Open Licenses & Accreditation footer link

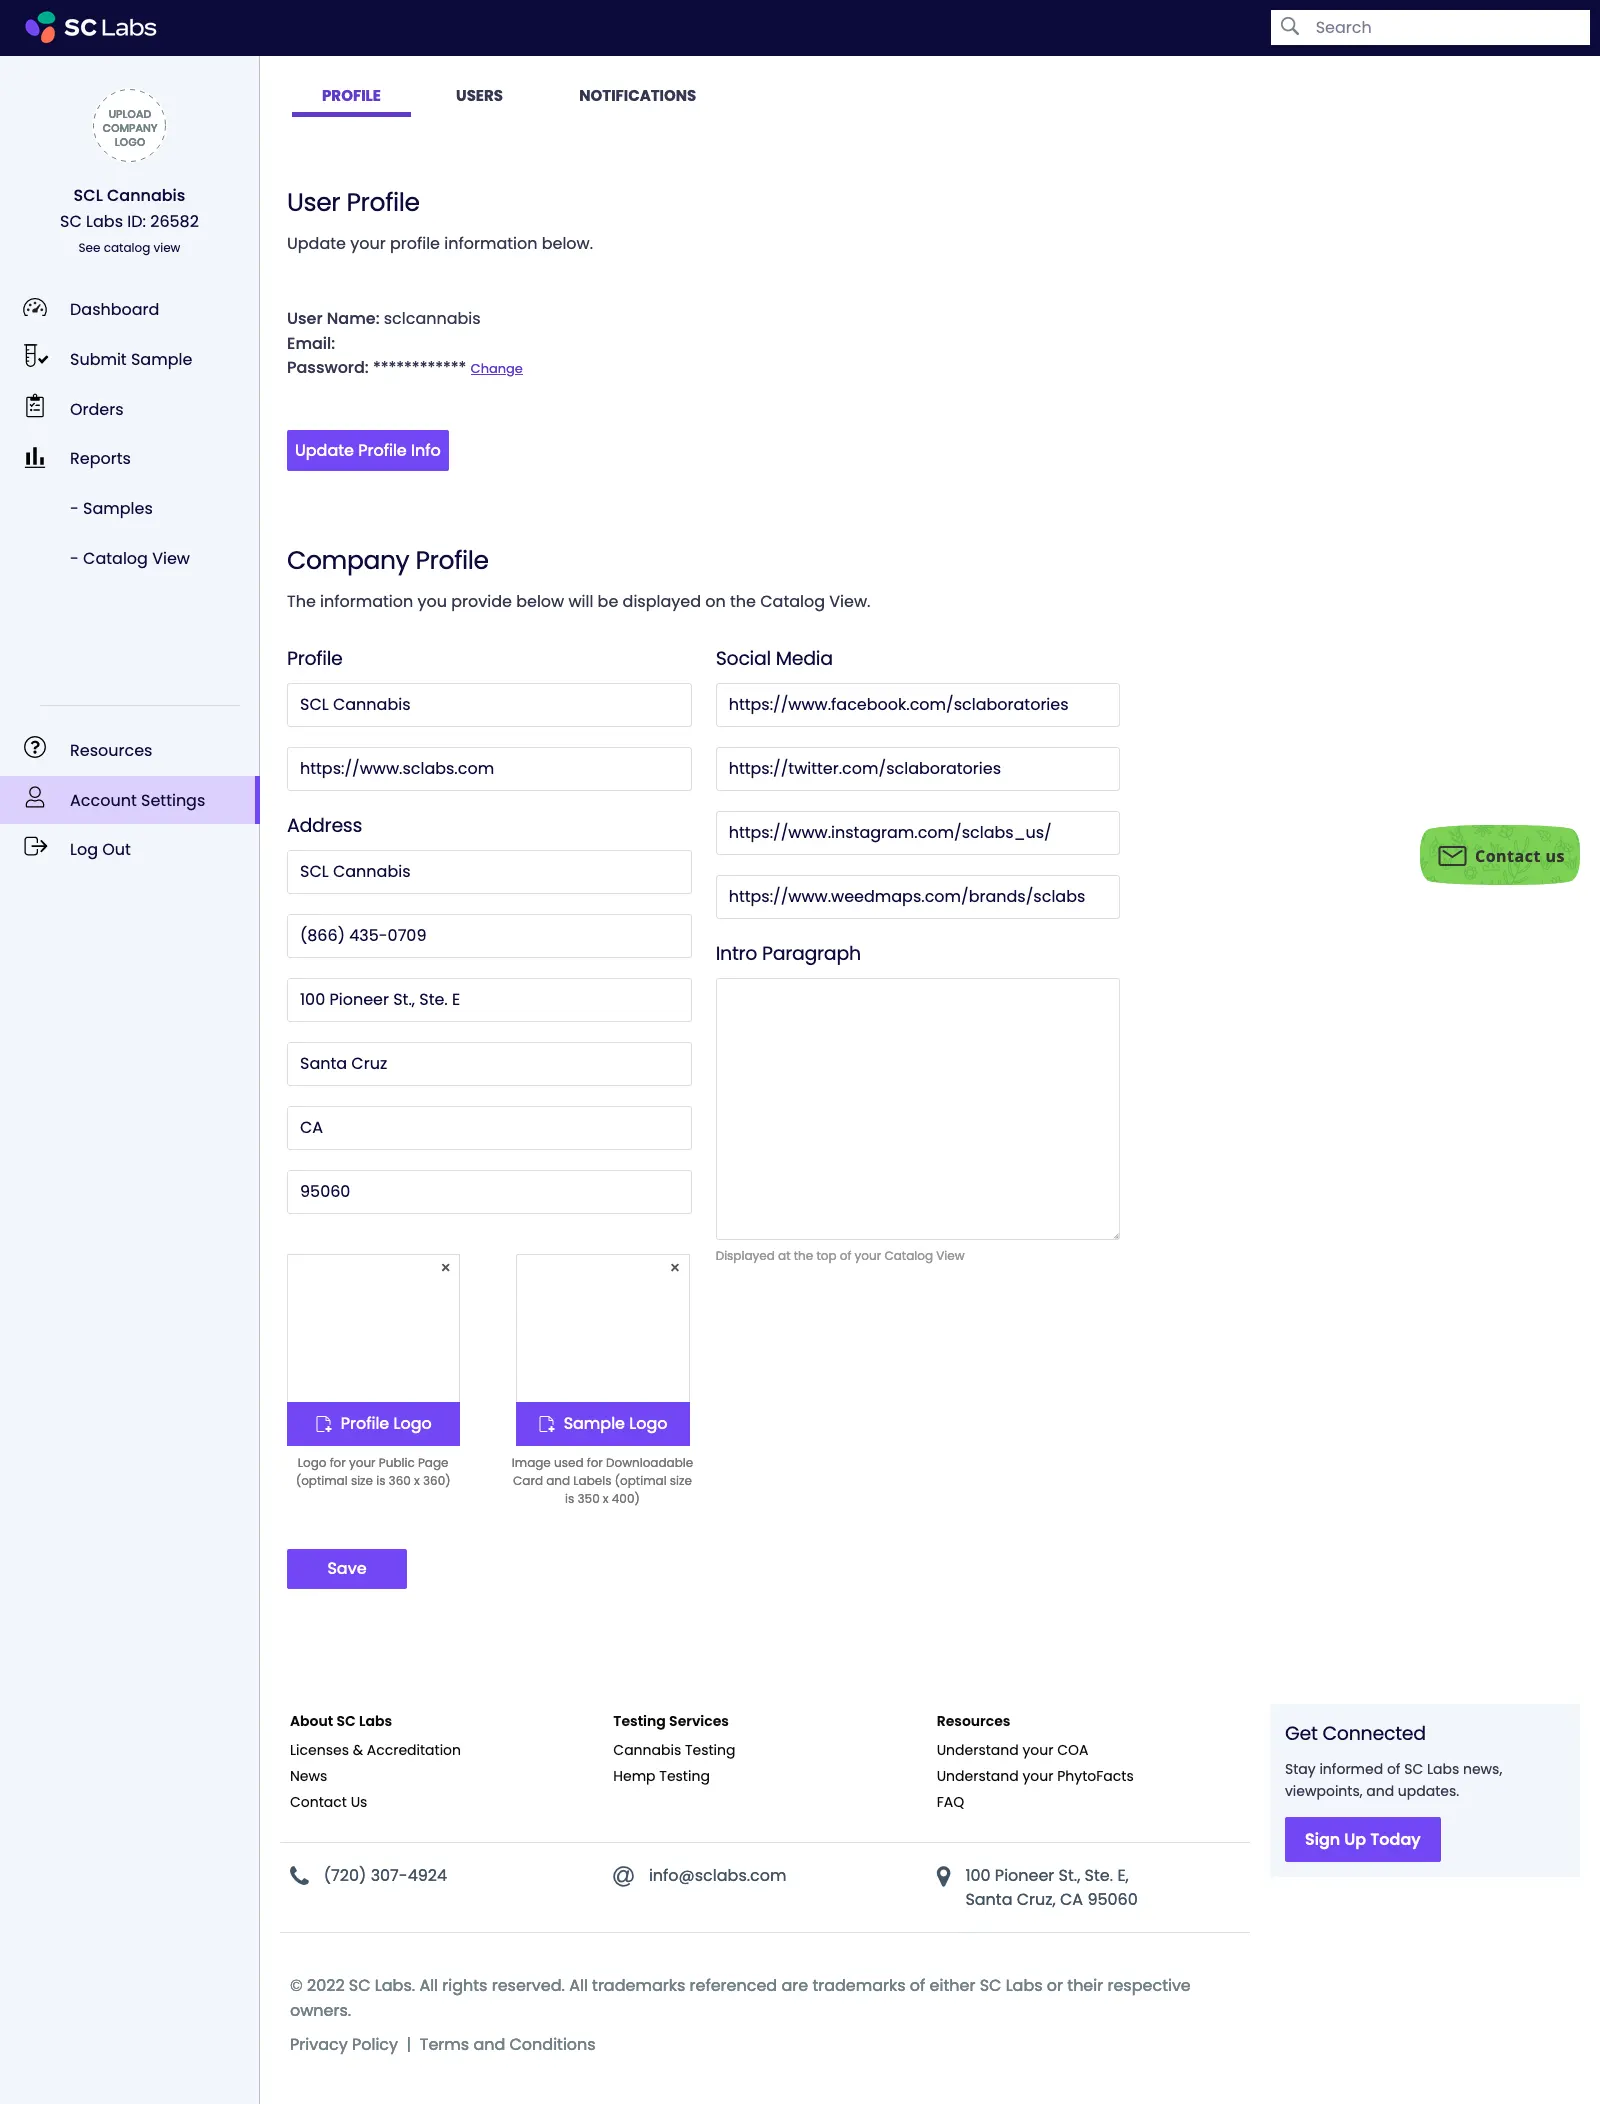[375, 1750]
